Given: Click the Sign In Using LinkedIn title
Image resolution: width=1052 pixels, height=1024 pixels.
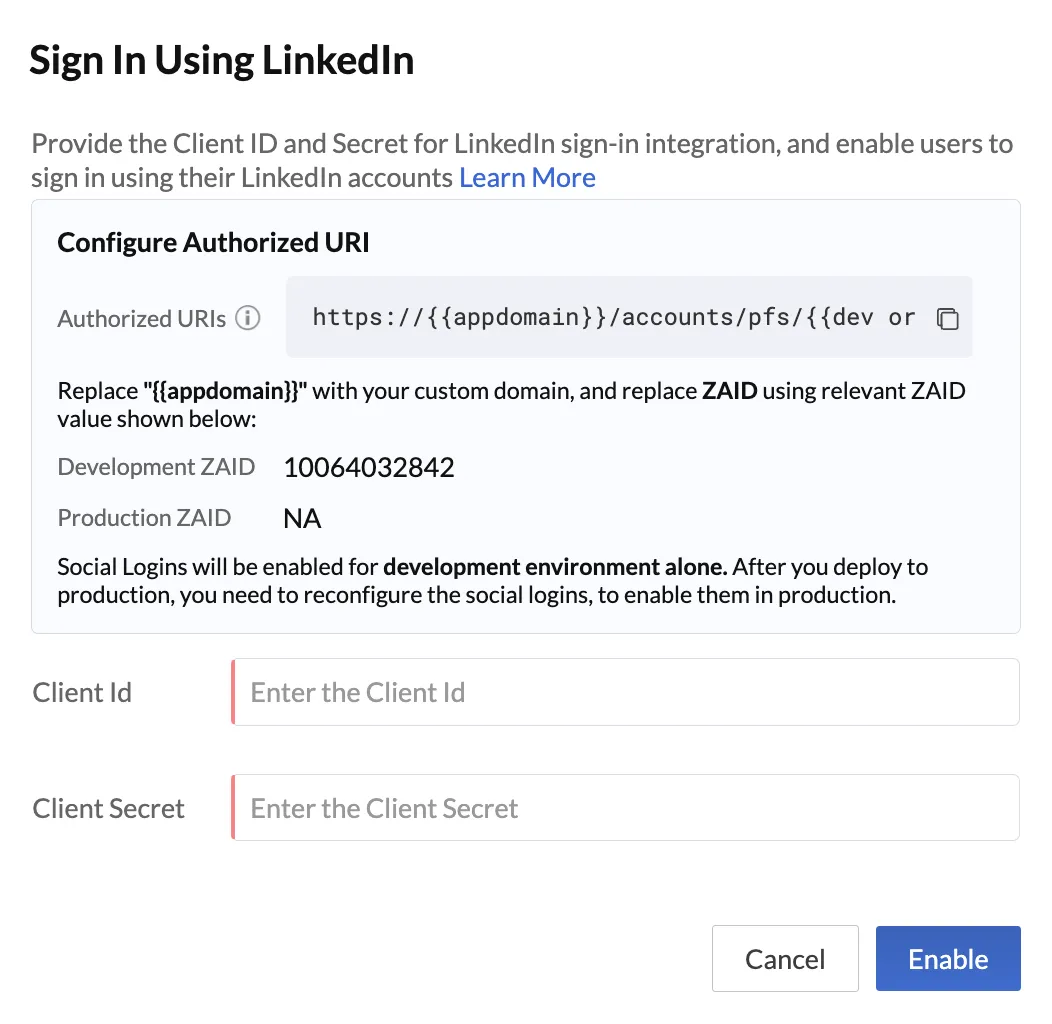Looking at the screenshot, I should (x=221, y=61).
